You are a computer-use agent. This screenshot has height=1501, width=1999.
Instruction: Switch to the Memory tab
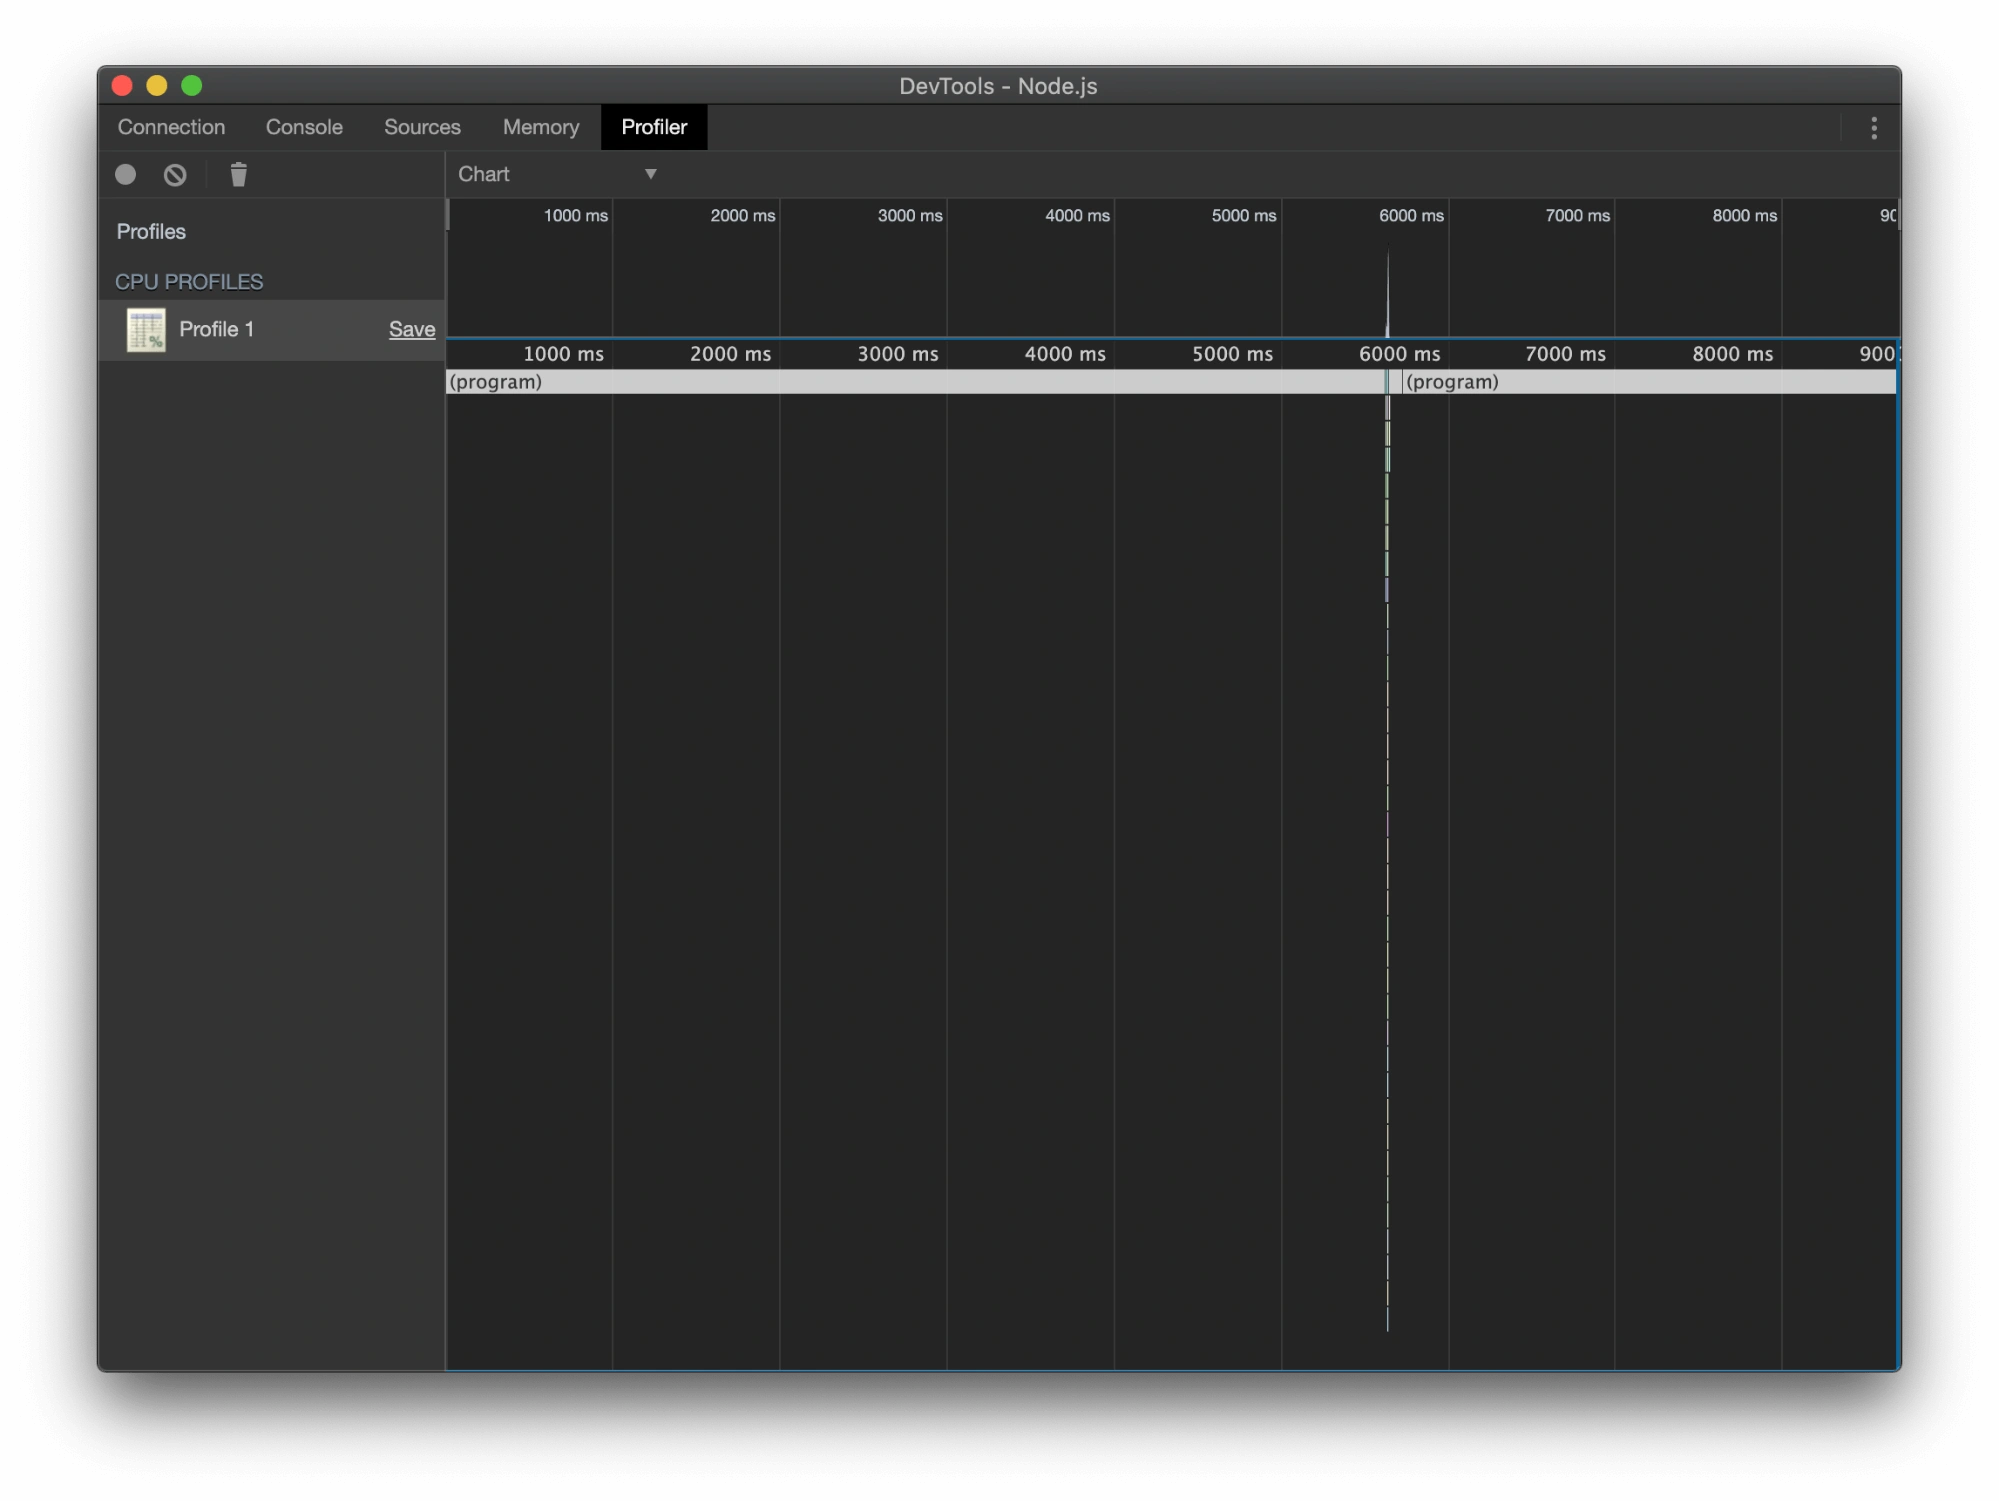coord(539,126)
